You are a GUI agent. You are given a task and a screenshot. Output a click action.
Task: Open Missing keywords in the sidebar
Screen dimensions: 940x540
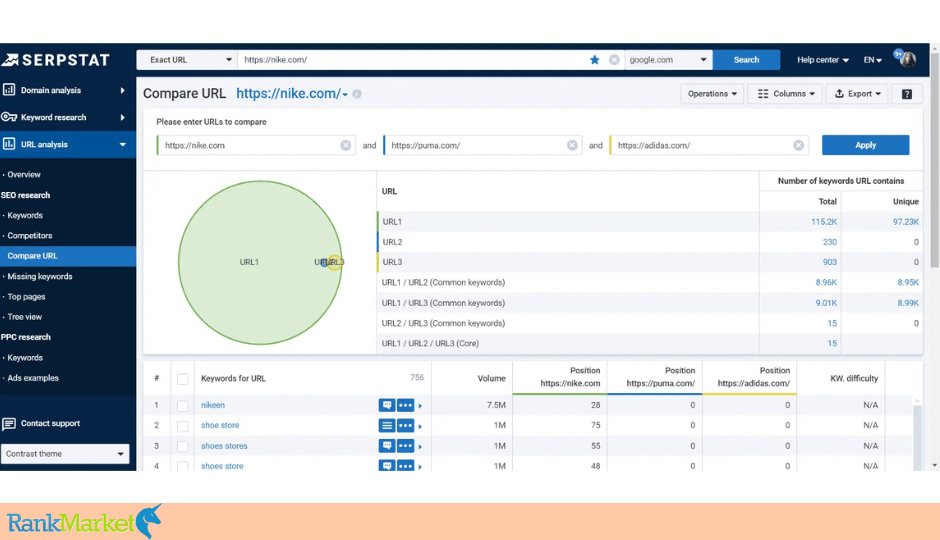[40, 276]
